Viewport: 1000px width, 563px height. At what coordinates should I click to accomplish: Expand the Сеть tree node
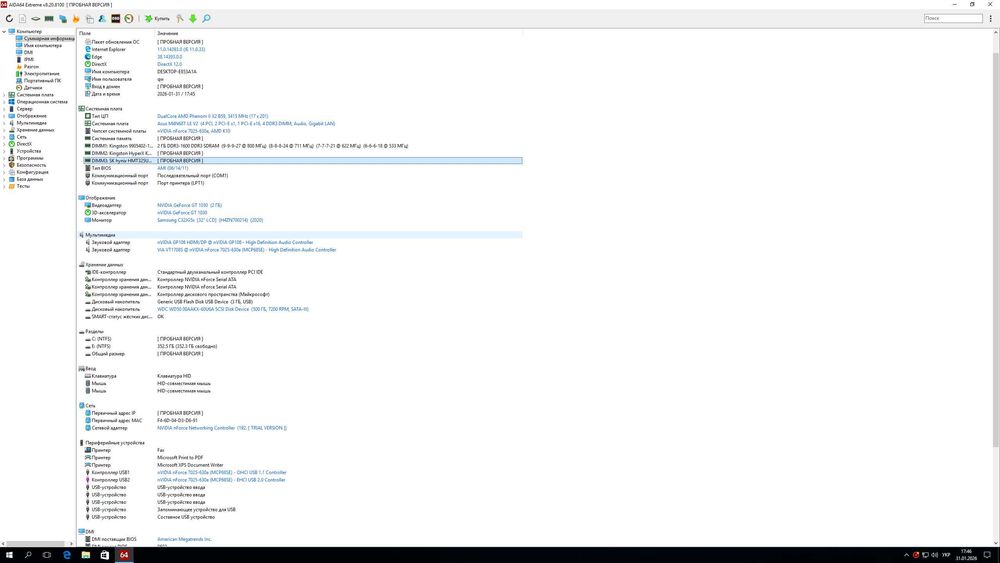4,136
